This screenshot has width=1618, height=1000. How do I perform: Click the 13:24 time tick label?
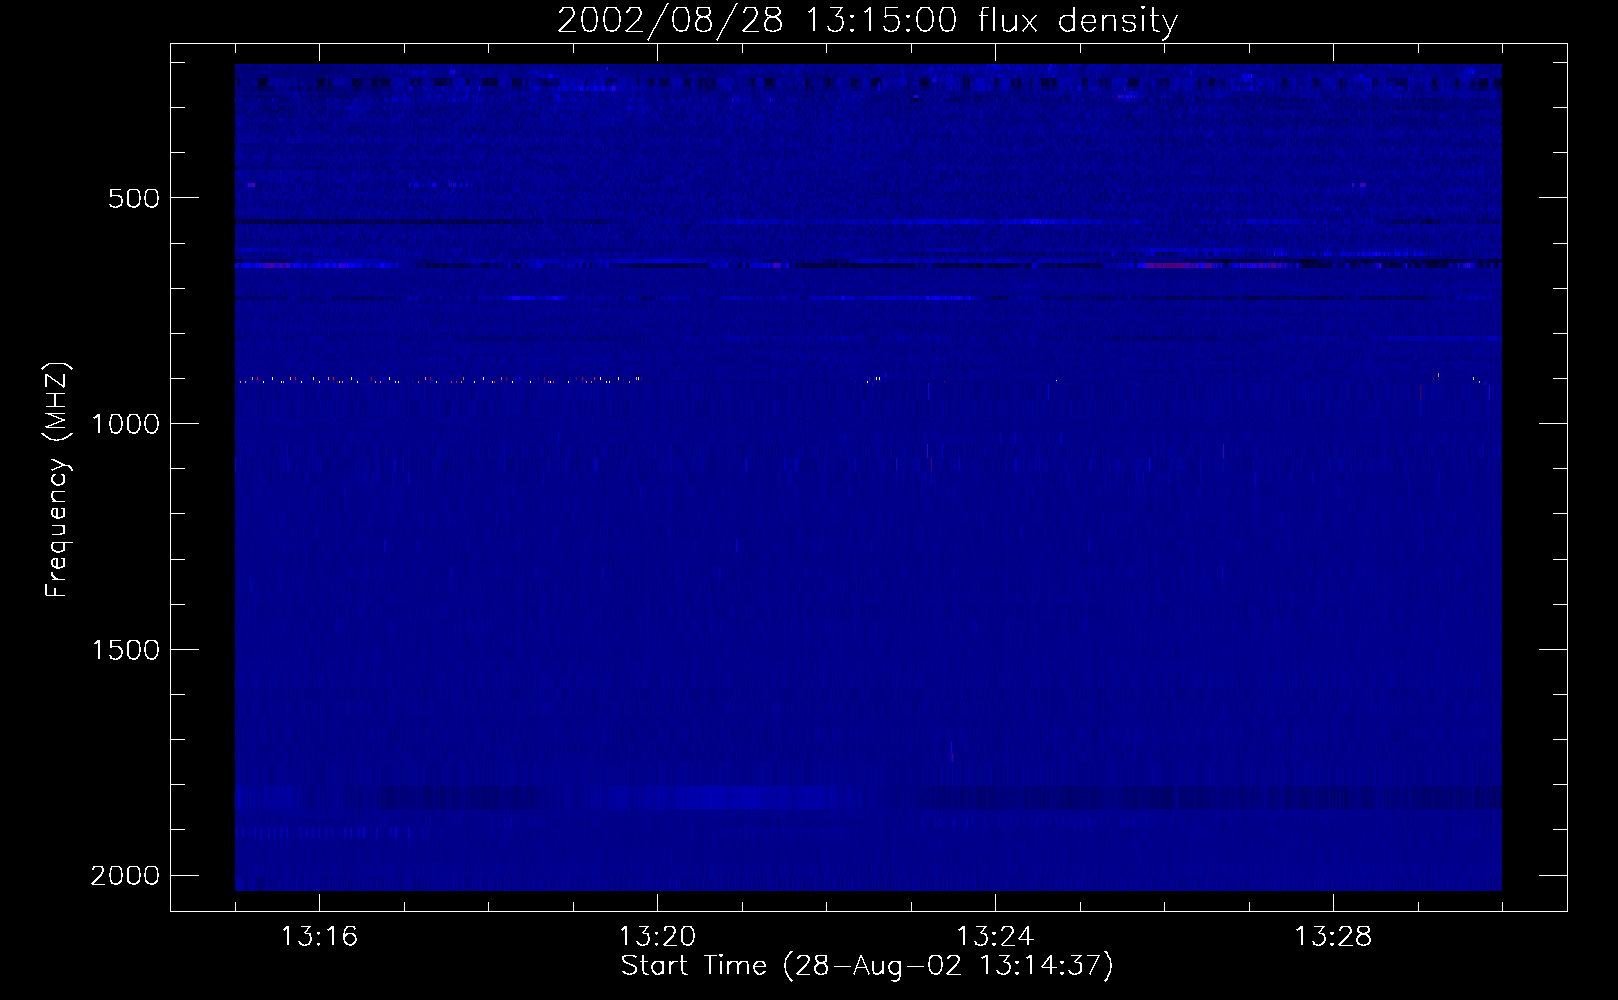[995, 937]
